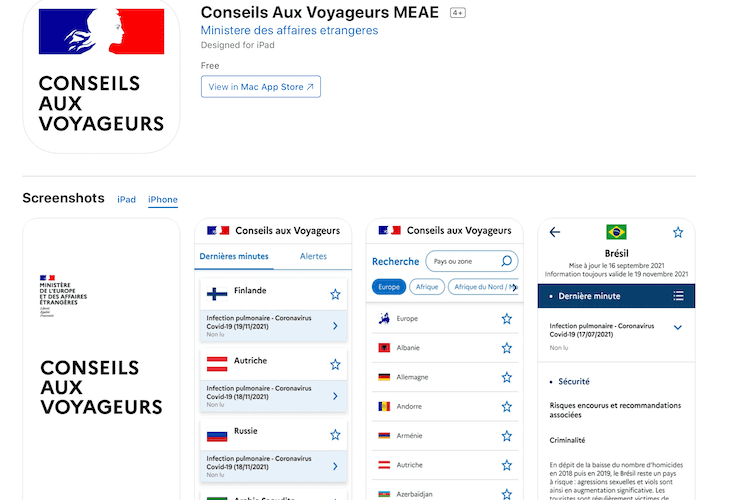Expand the Finlande Covid-19 alert chevron
This screenshot has height=500, width=745.
[x=335, y=326]
